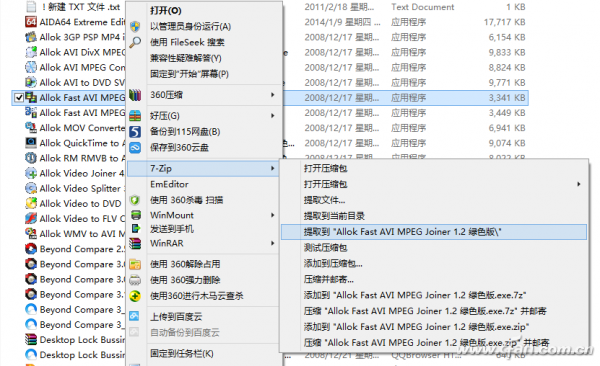Click the Allok 3GP PSP MP4 file icon

(31, 37)
